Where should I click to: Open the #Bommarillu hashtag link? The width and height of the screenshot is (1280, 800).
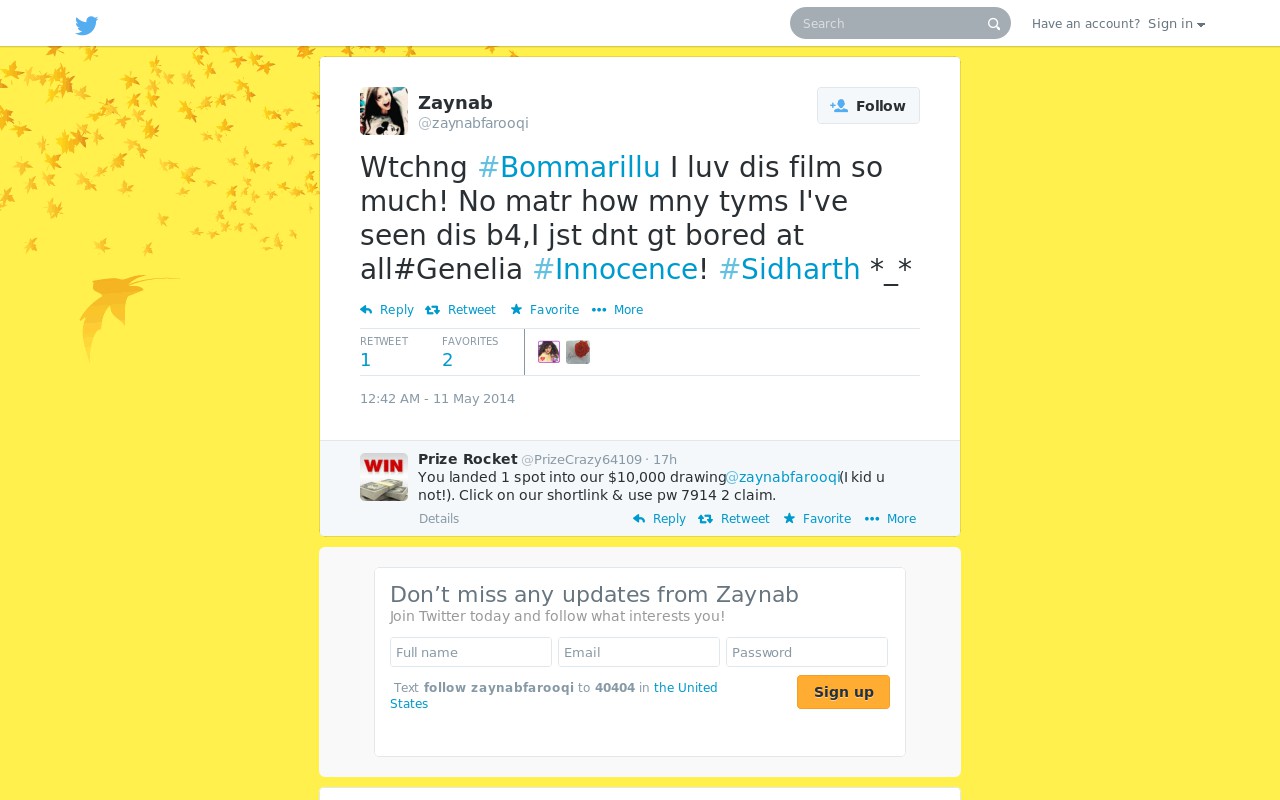point(569,167)
